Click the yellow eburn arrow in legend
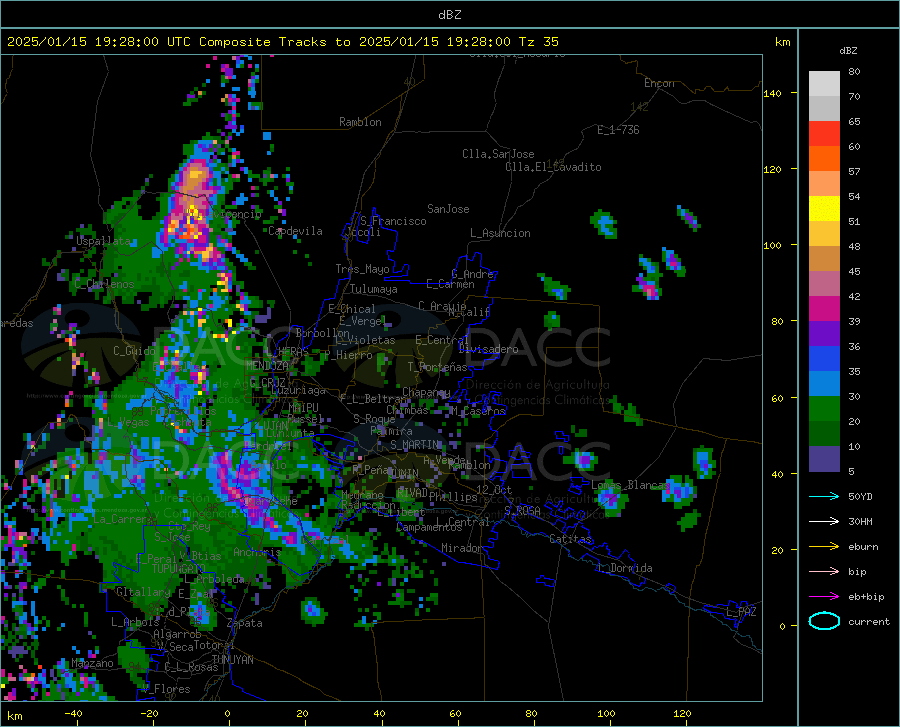The height and width of the screenshot is (727, 900). click(x=824, y=547)
